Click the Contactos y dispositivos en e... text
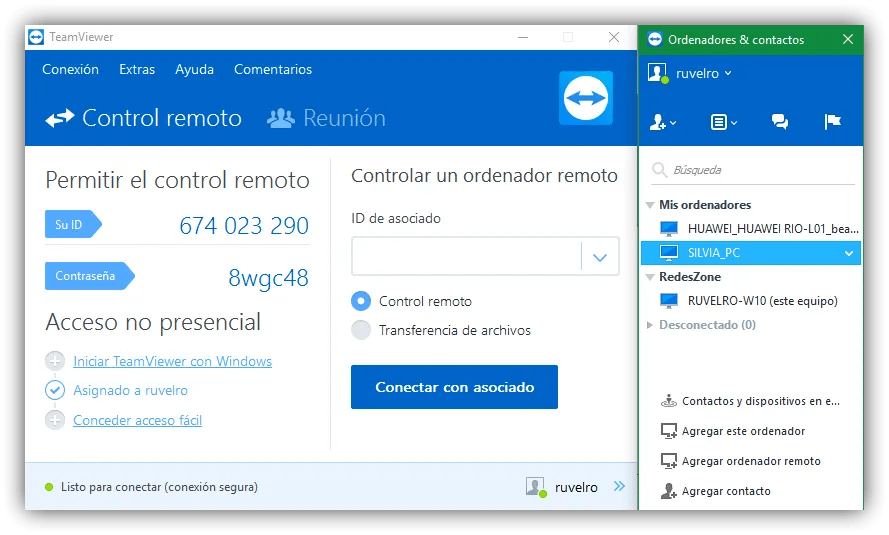Viewport: 889px width, 535px height. point(761,401)
